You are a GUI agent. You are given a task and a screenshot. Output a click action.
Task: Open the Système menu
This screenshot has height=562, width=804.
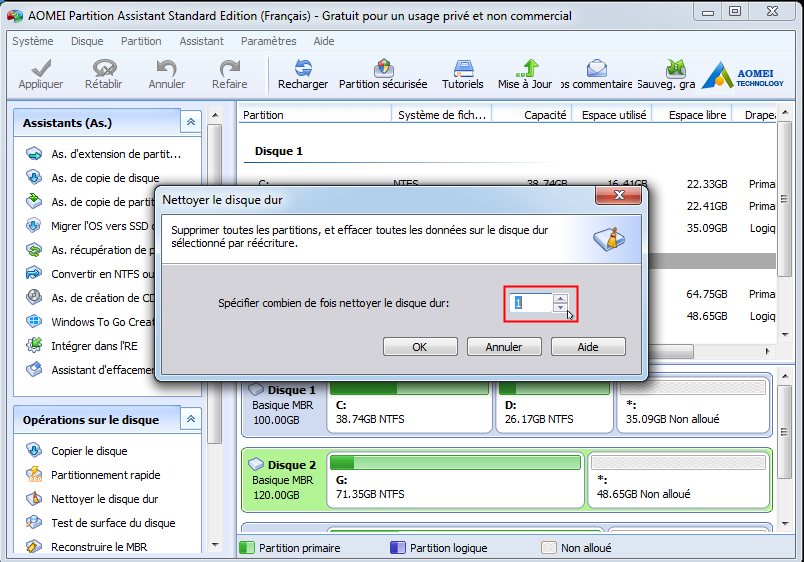(33, 41)
